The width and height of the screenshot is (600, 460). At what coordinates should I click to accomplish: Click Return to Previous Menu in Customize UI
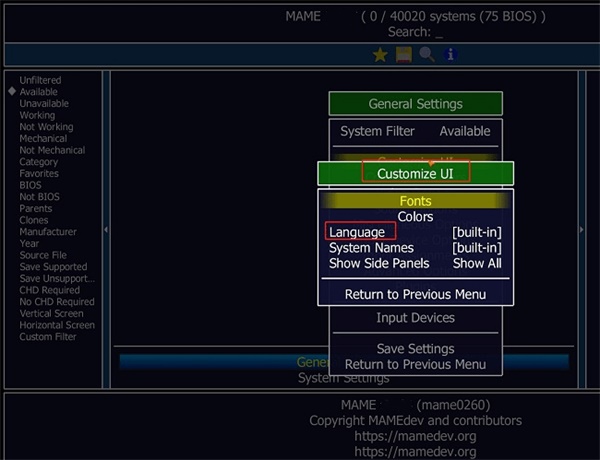point(415,294)
